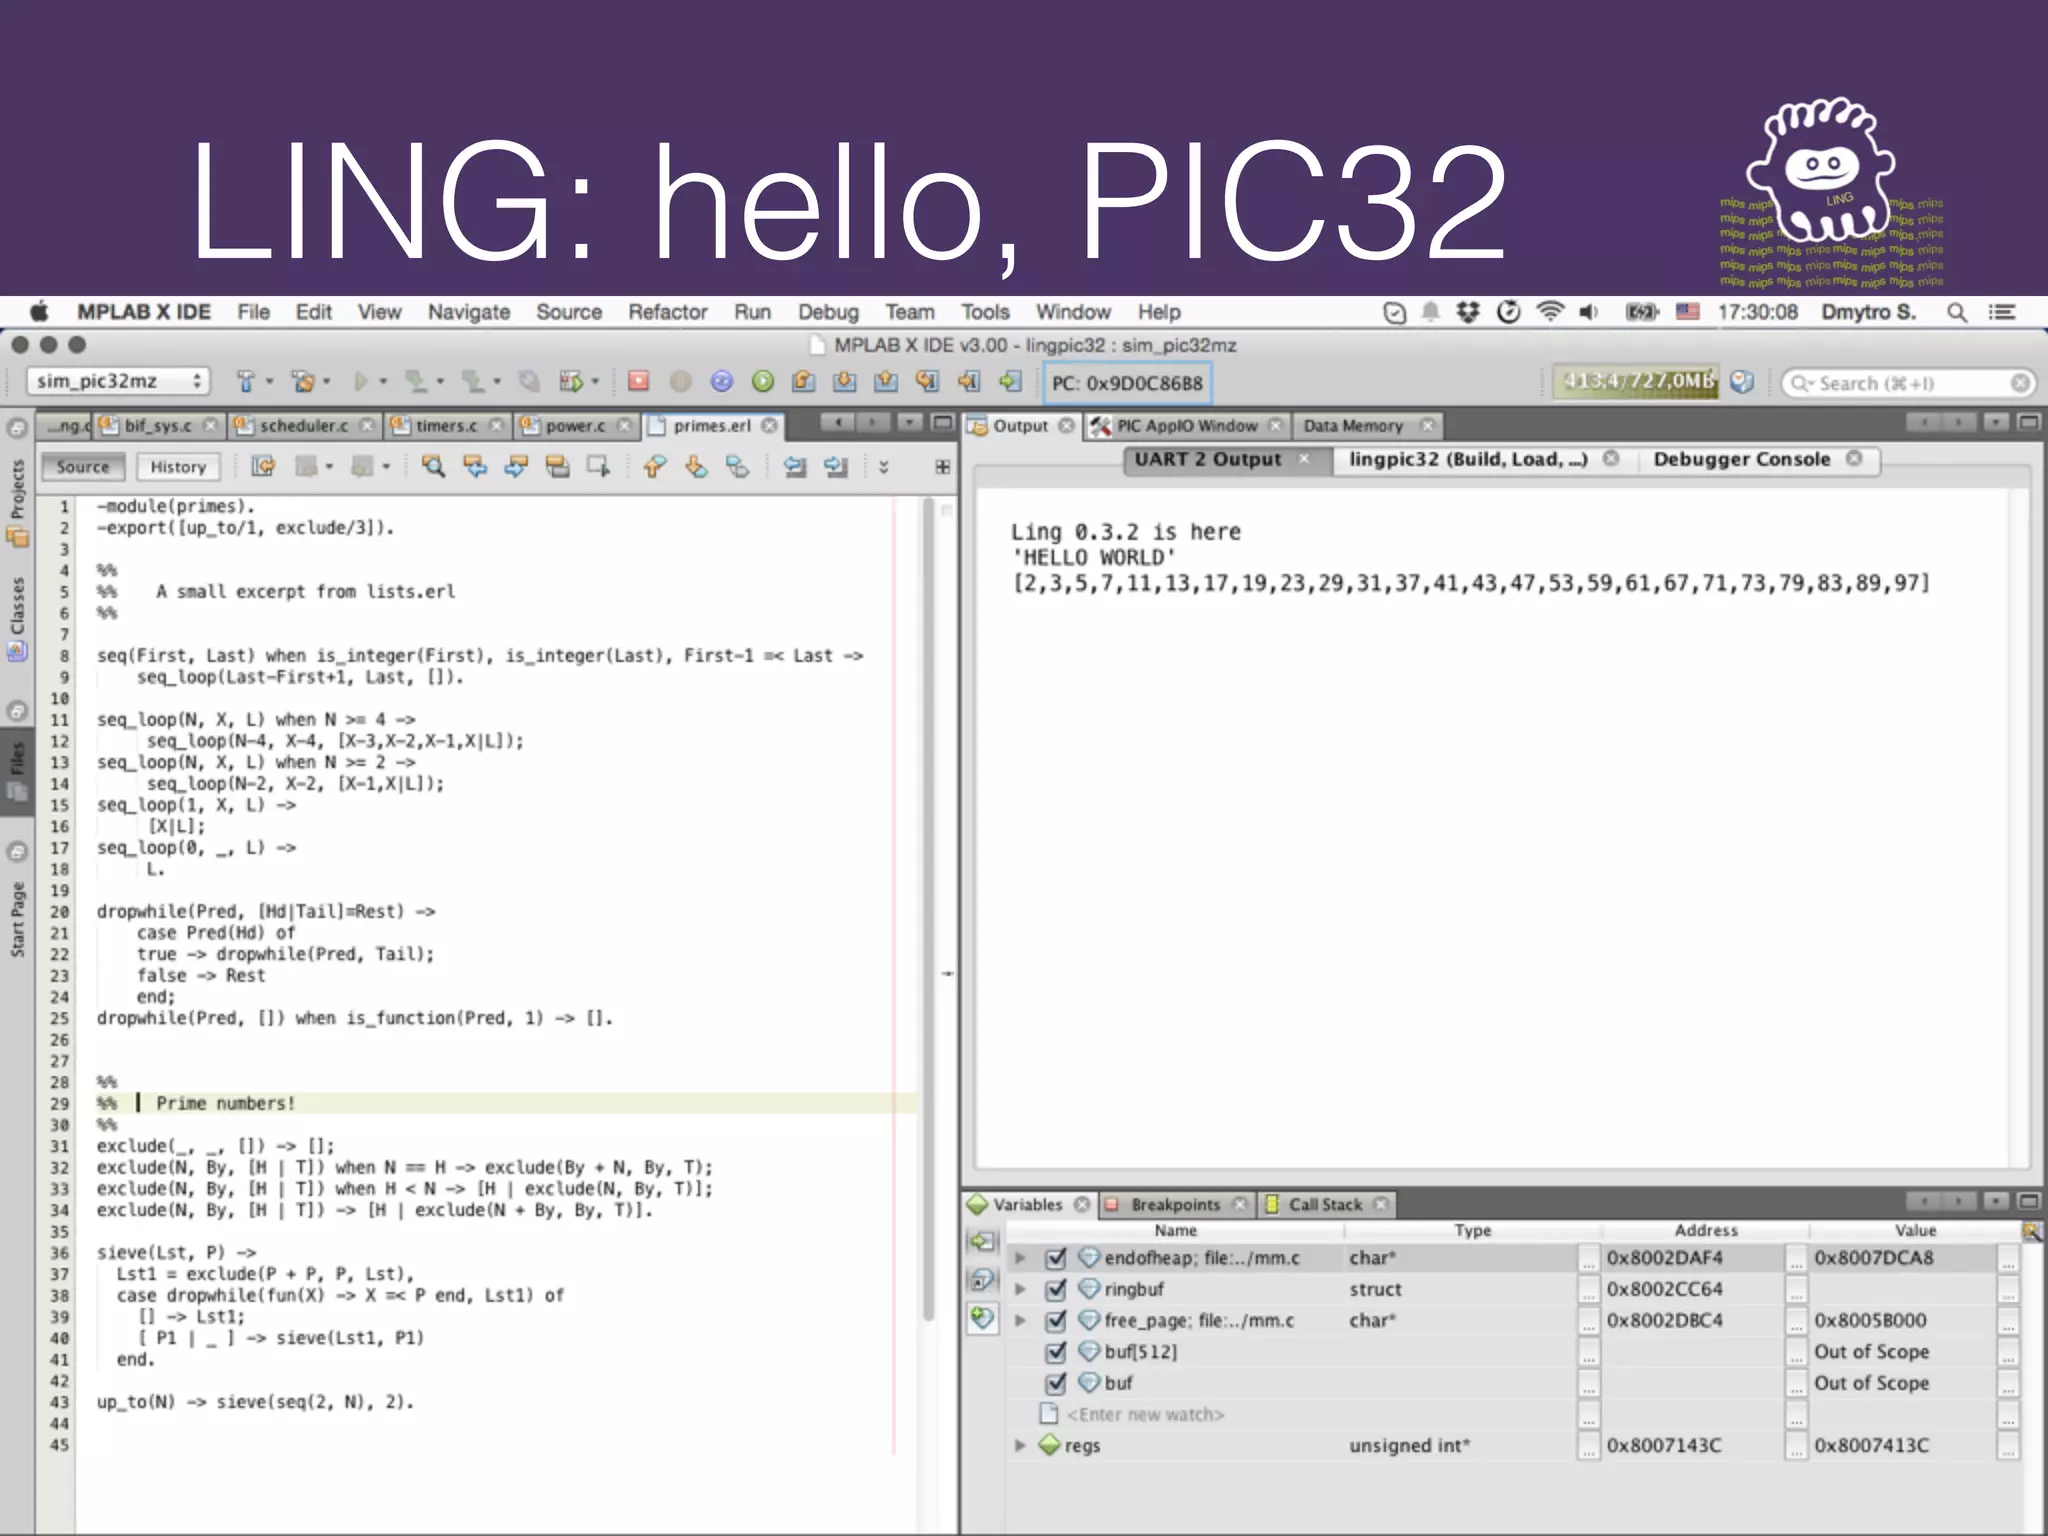Open the Navigate menu
This screenshot has height=1536, width=2048.
469,312
